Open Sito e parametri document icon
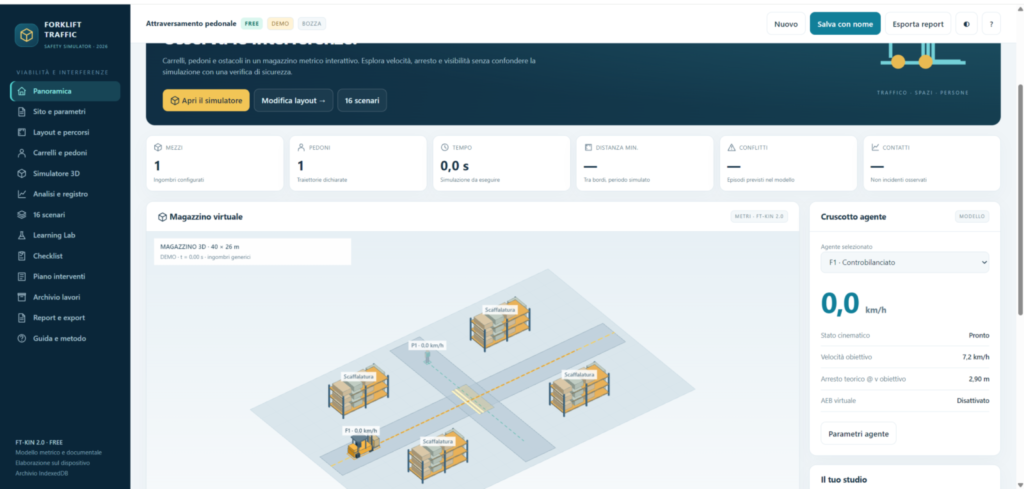This screenshot has width=1024, height=489. point(22,112)
